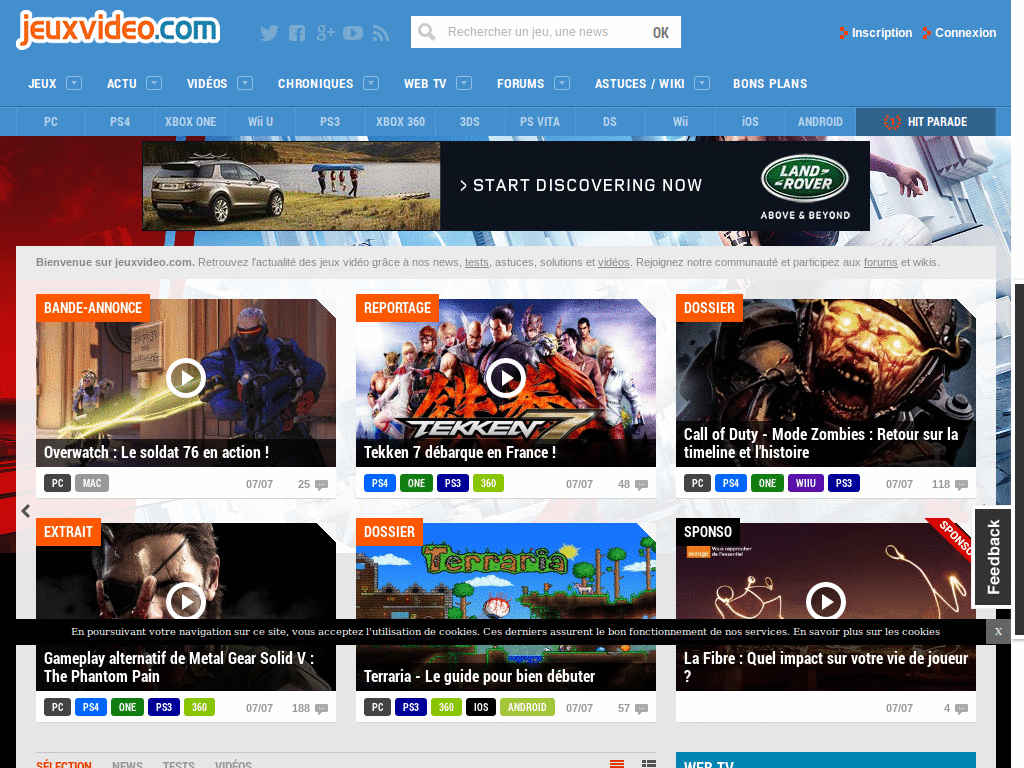Viewport: 1024px width, 768px height.
Task: Open comments icon on Tekken 7 card
Action: [x=641, y=485]
